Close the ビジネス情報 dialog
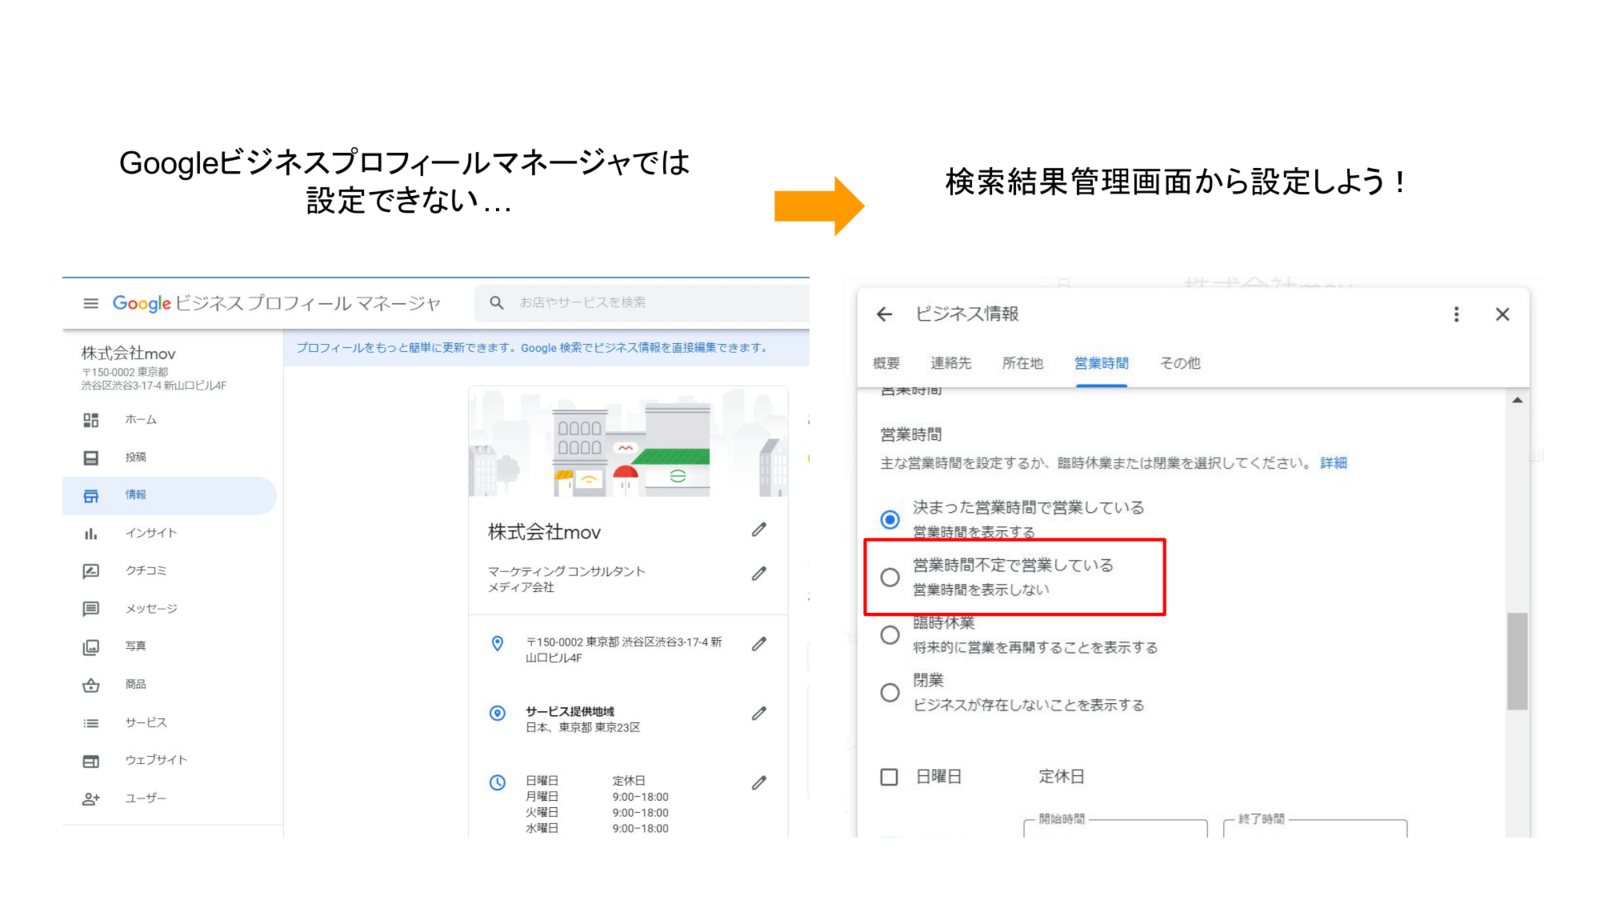 coord(1502,314)
